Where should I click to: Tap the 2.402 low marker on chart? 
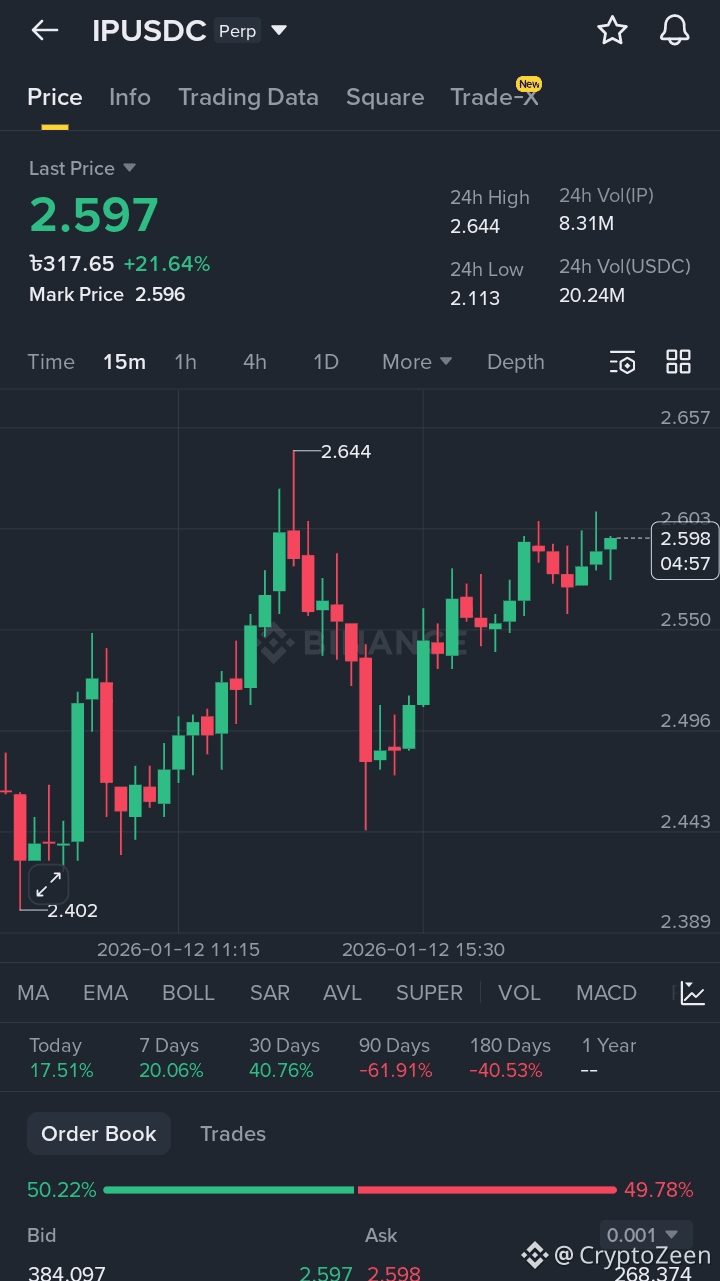pos(73,910)
